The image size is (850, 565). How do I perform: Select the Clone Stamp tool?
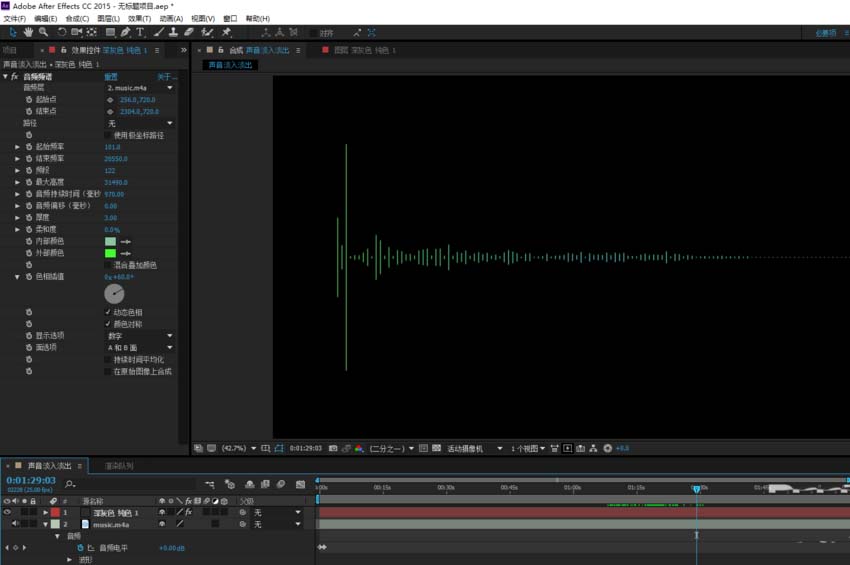tap(173, 33)
